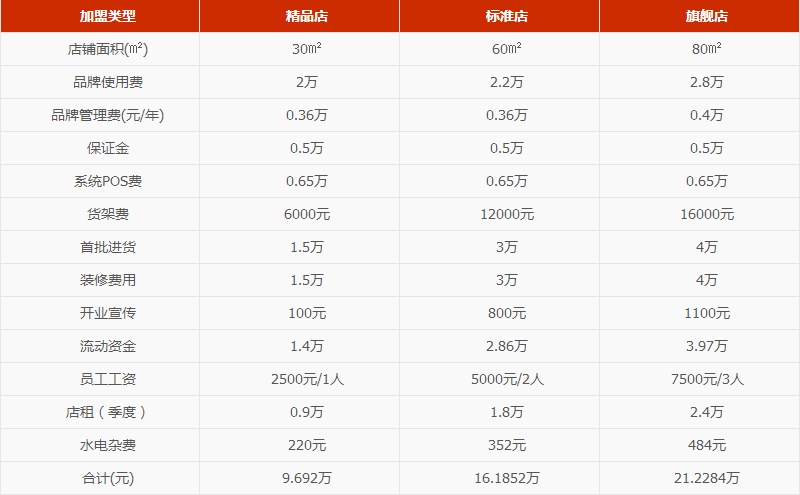Image resolution: width=800 pixels, height=495 pixels.
Task: Click the 货架费 value 12000元
Action: (x=507, y=214)
